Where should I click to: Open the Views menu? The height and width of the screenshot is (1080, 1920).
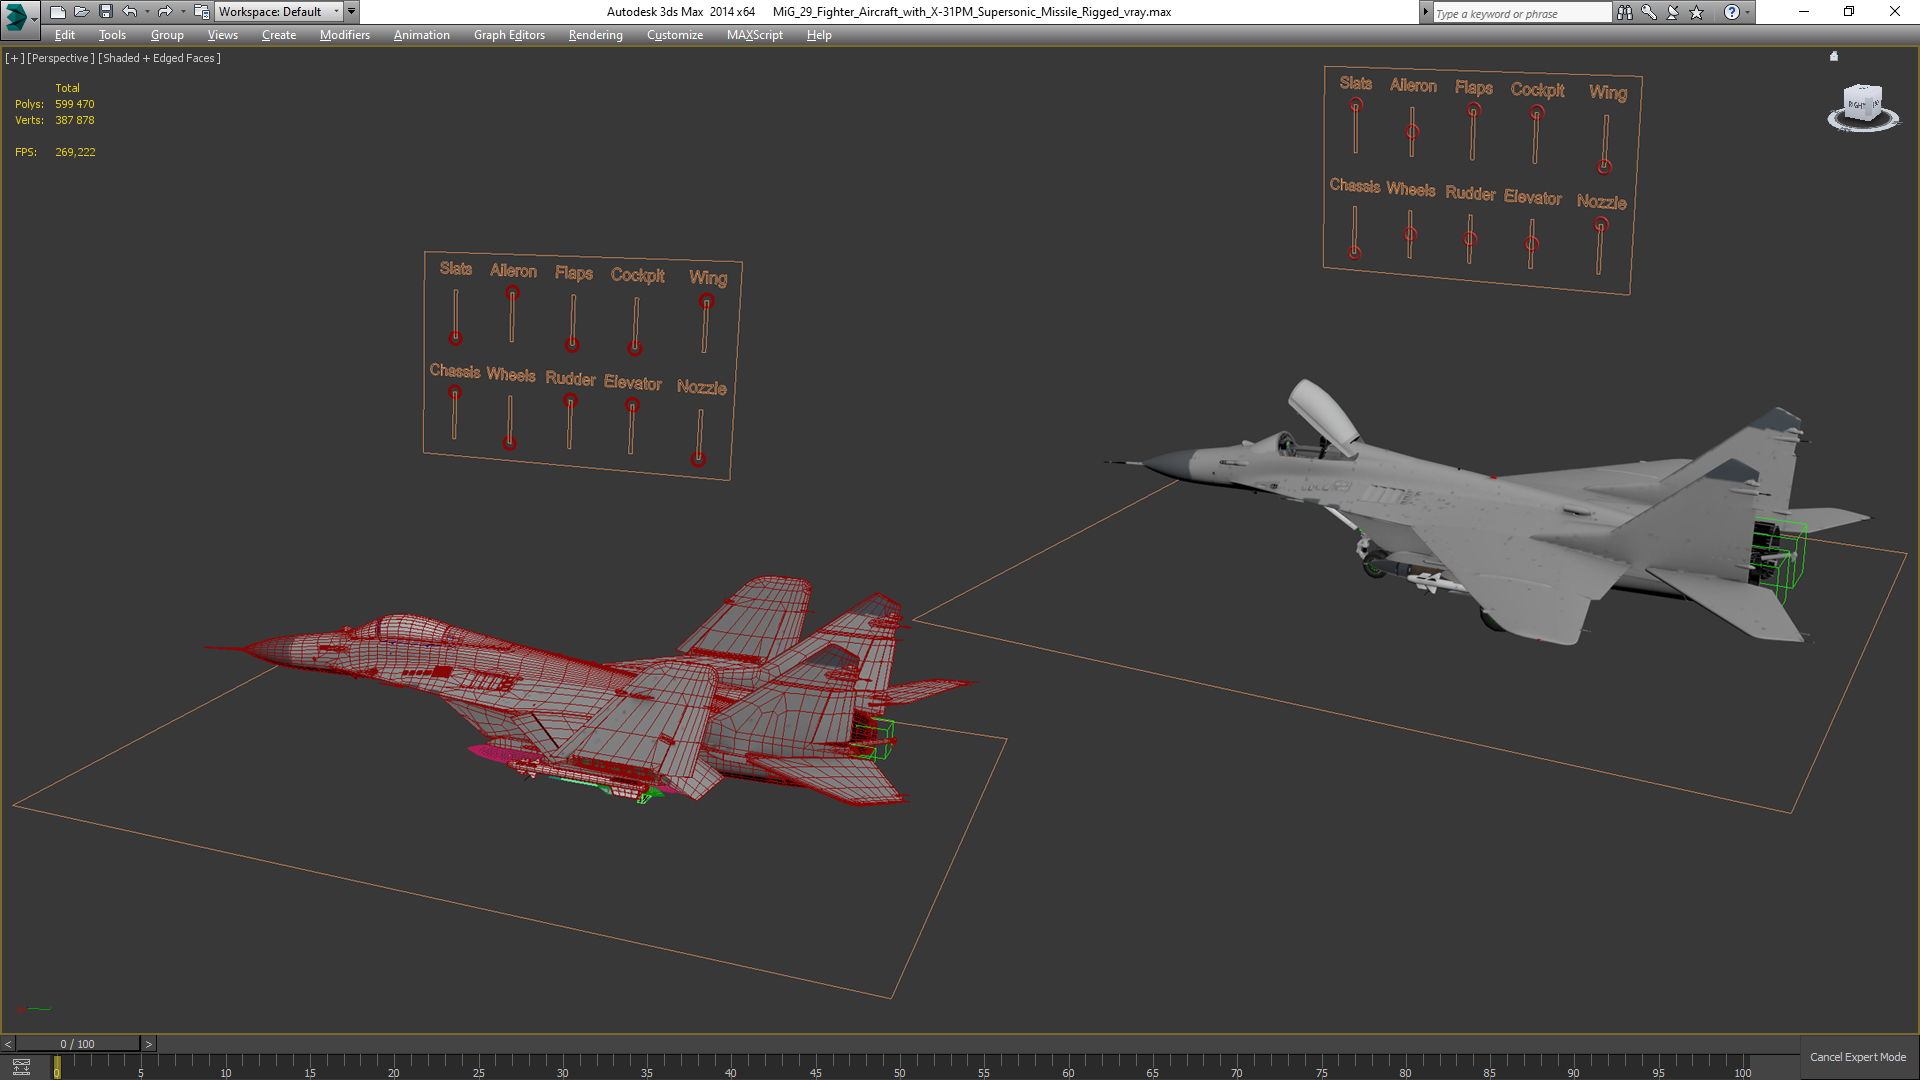pyautogui.click(x=222, y=35)
